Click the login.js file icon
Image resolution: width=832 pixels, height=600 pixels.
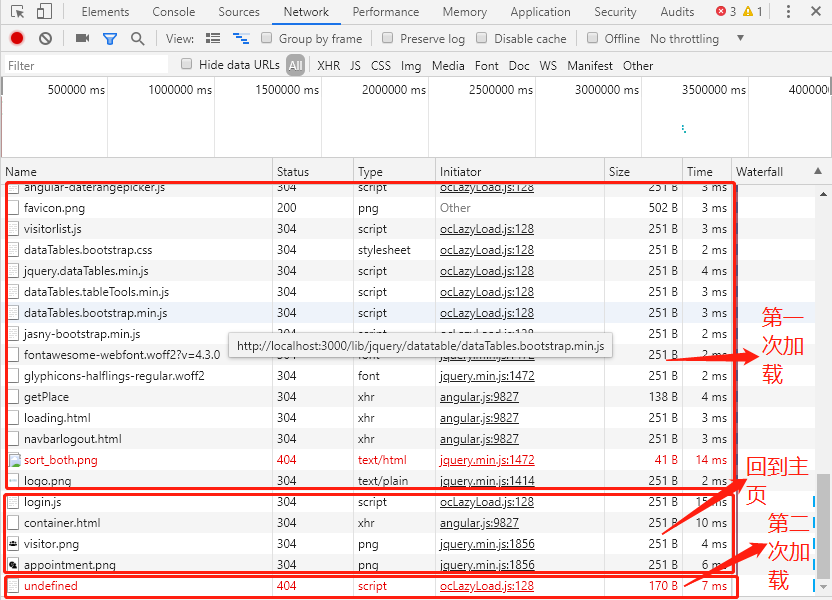tap(14, 502)
